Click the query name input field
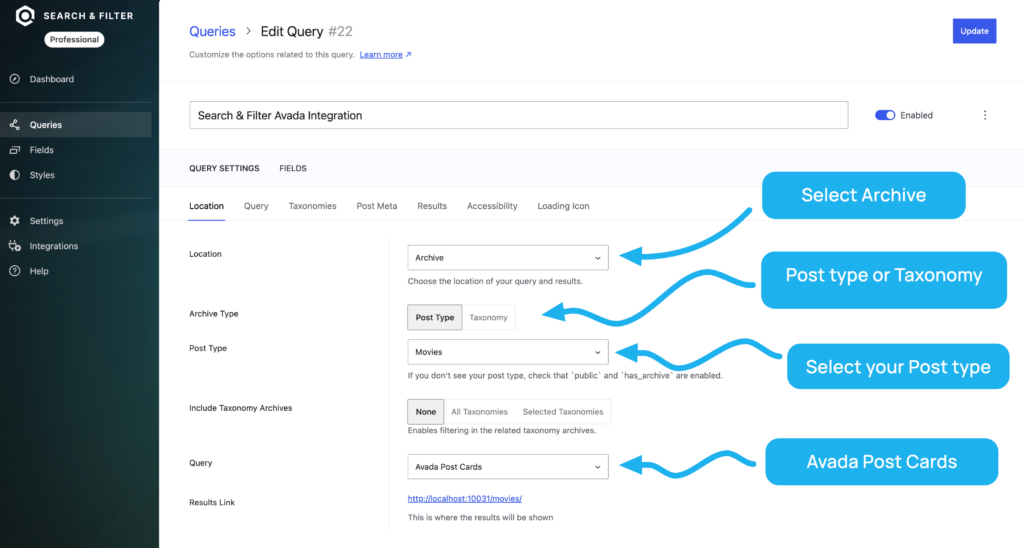1024x548 pixels. point(519,115)
